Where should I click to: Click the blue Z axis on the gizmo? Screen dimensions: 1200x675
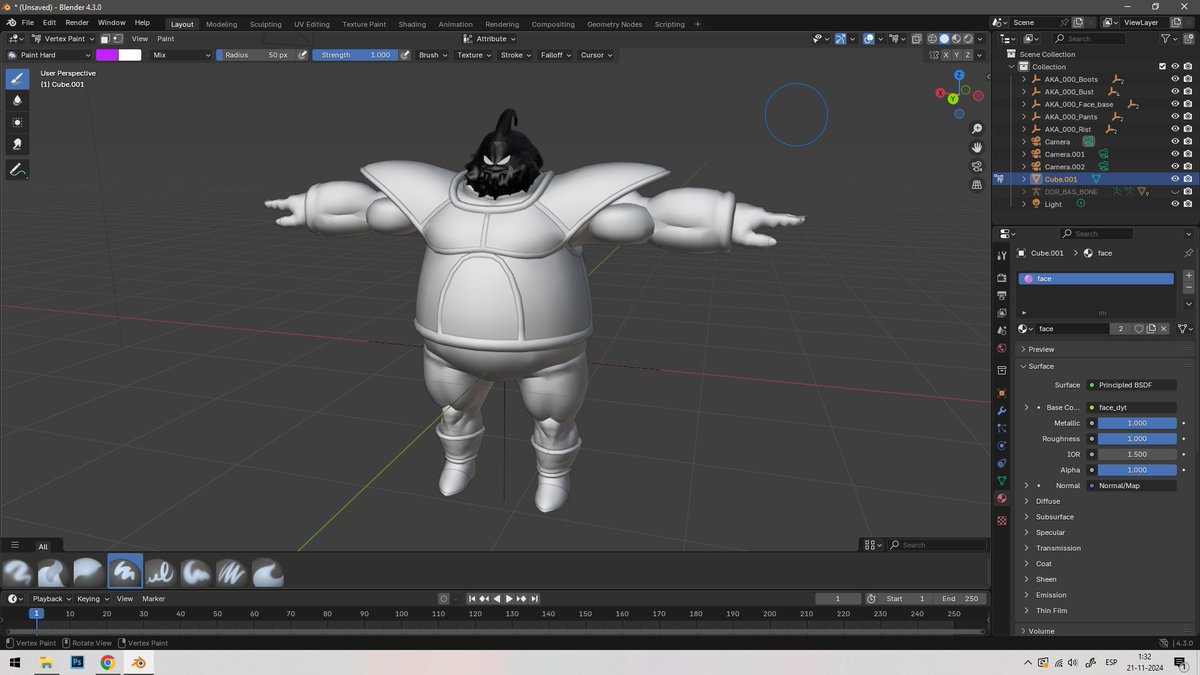coord(958,76)
